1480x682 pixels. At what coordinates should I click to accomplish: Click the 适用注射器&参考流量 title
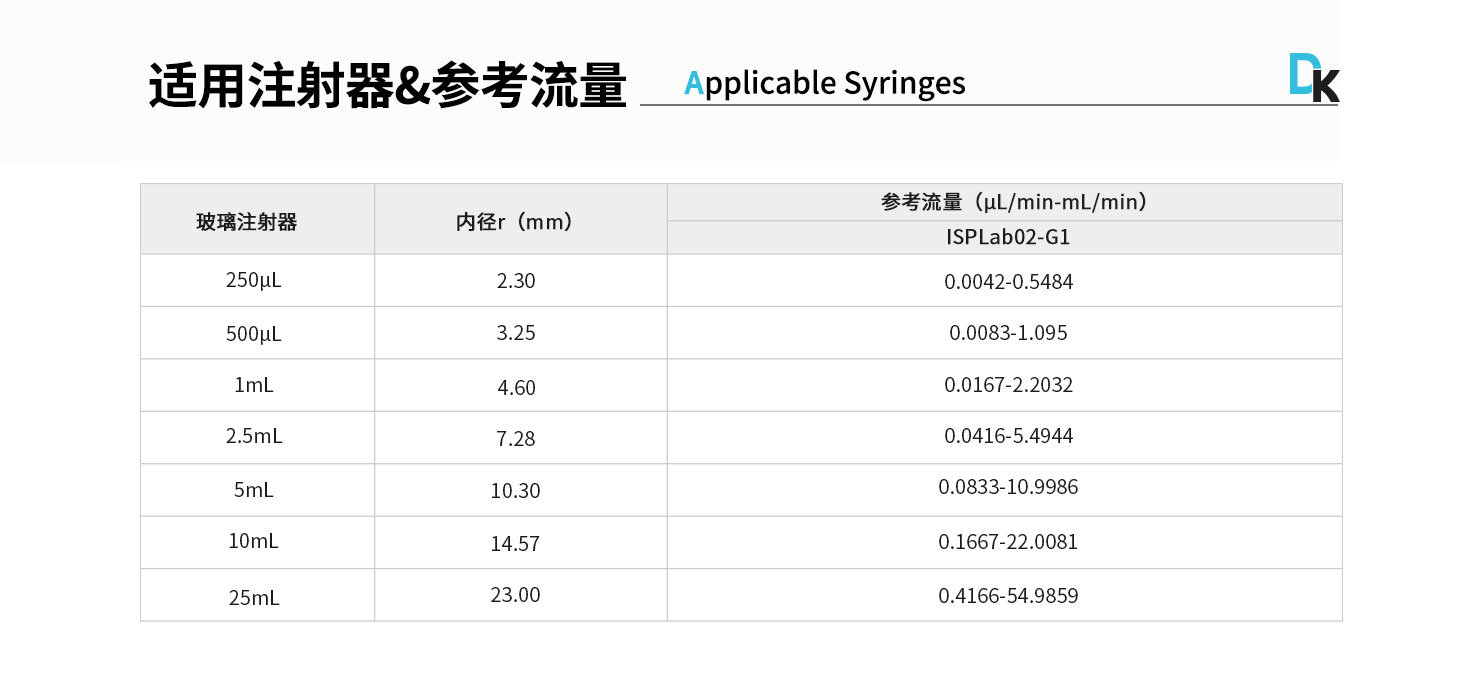point(387,85)
